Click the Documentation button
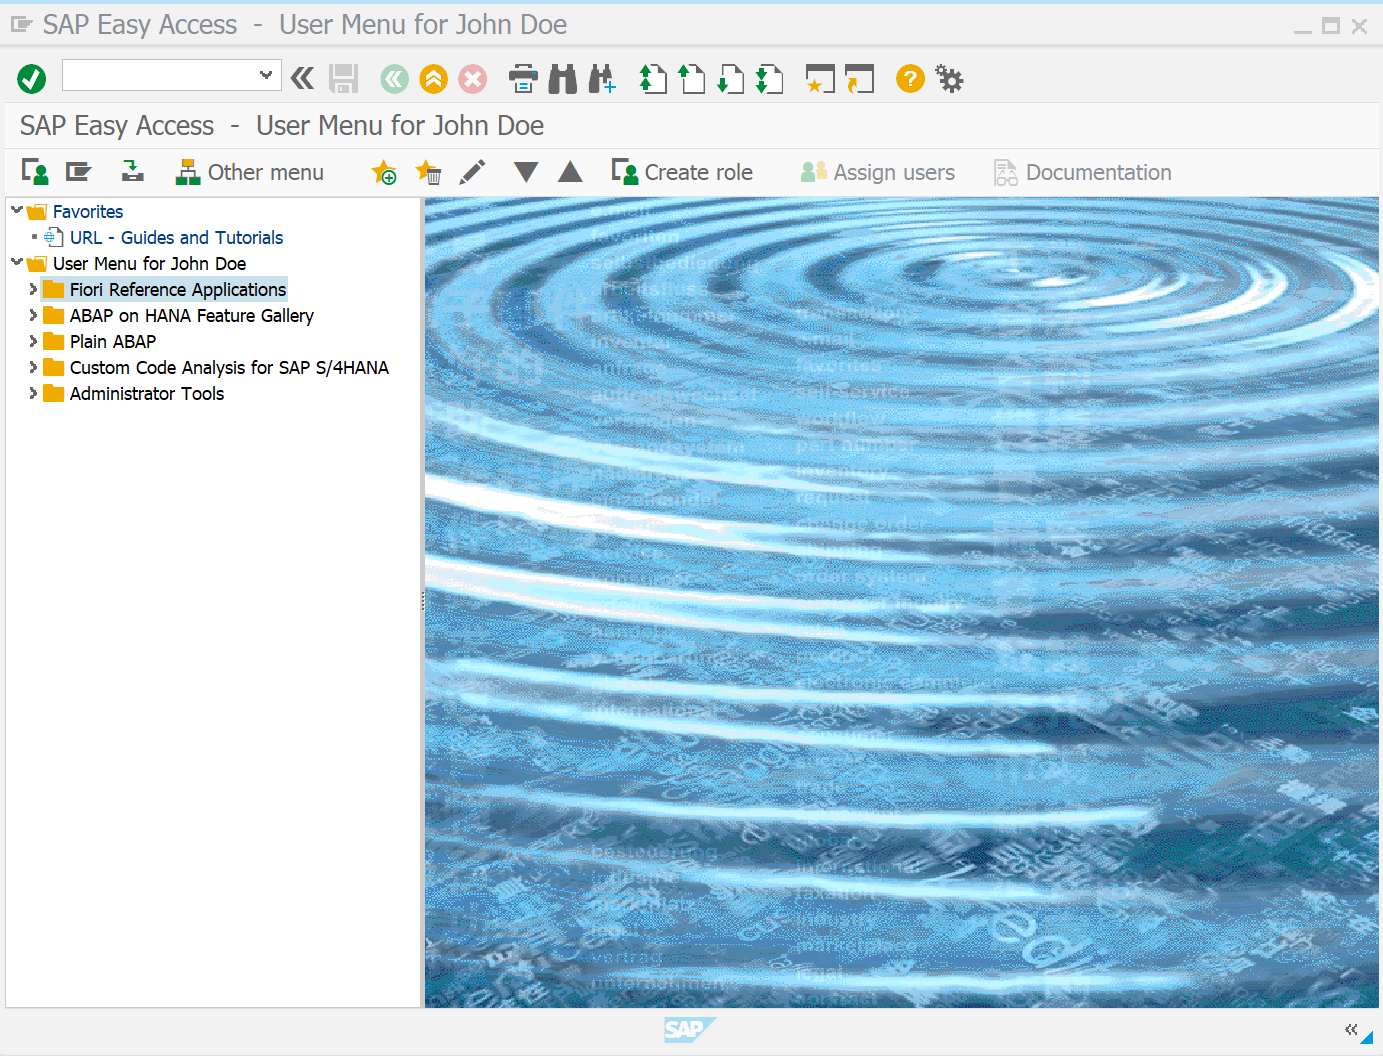 click(1083, 172)
